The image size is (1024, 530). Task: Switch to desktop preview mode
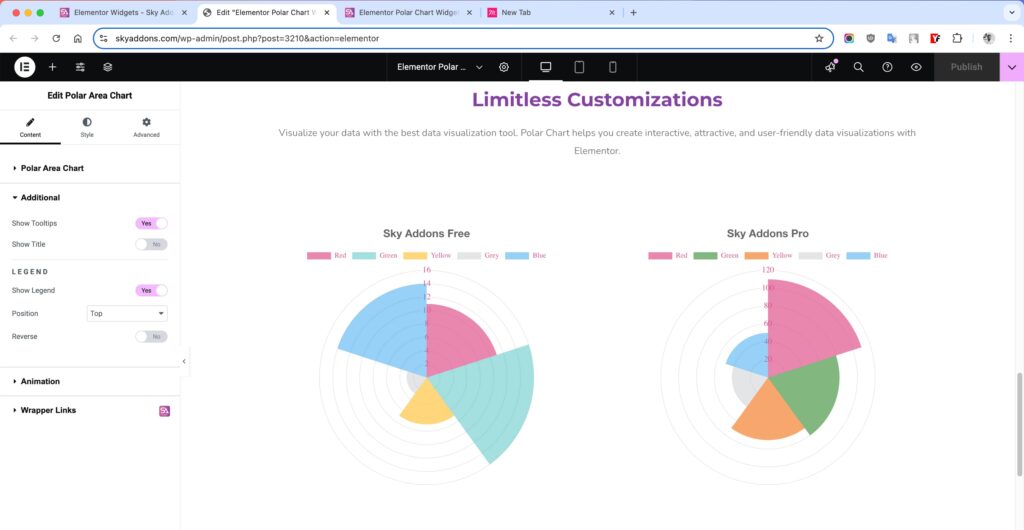coord(546,67)
